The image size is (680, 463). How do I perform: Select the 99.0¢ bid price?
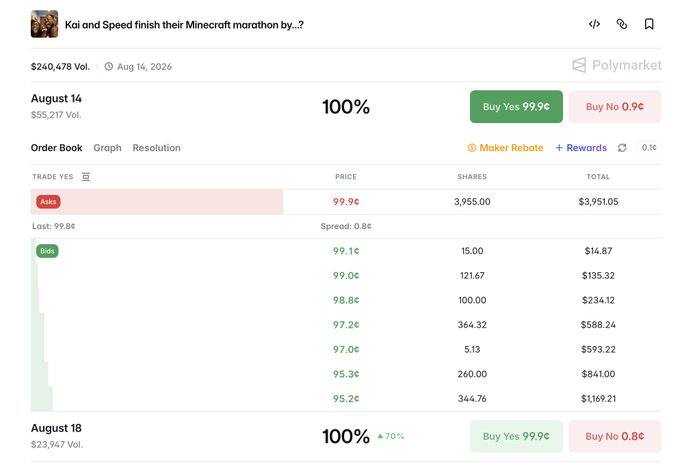346,276
